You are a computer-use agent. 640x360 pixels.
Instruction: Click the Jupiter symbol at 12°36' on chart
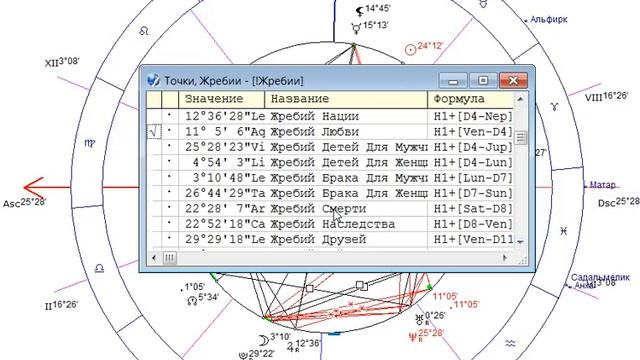[x=290, y=347]
